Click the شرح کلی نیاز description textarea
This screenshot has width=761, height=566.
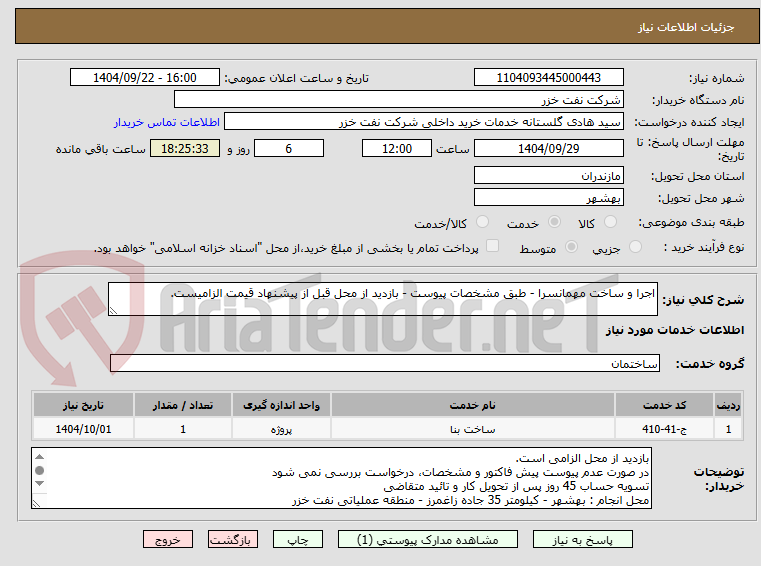coord(382,299)
